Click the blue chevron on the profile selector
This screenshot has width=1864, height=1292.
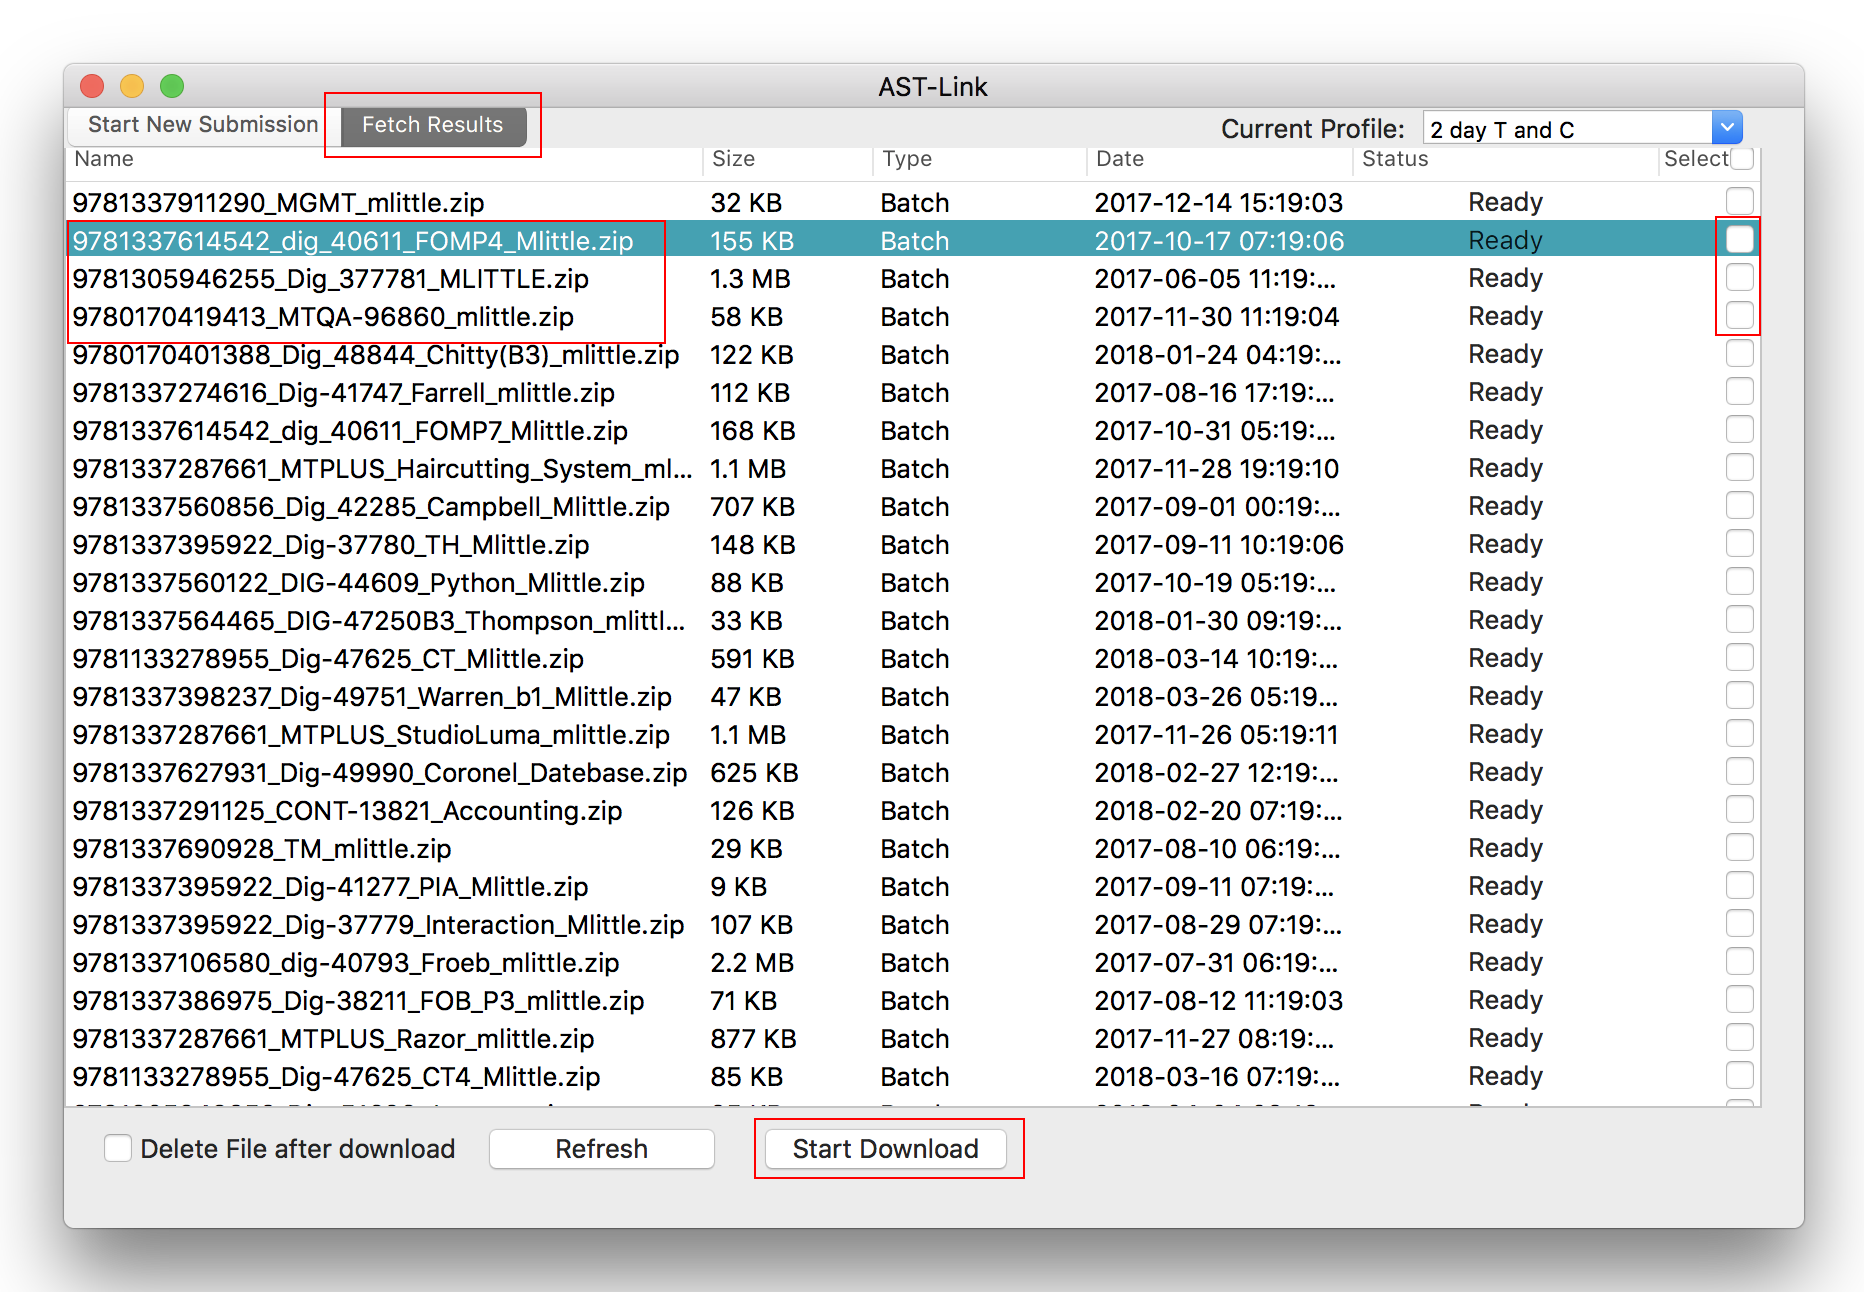tap(1727, 127)
